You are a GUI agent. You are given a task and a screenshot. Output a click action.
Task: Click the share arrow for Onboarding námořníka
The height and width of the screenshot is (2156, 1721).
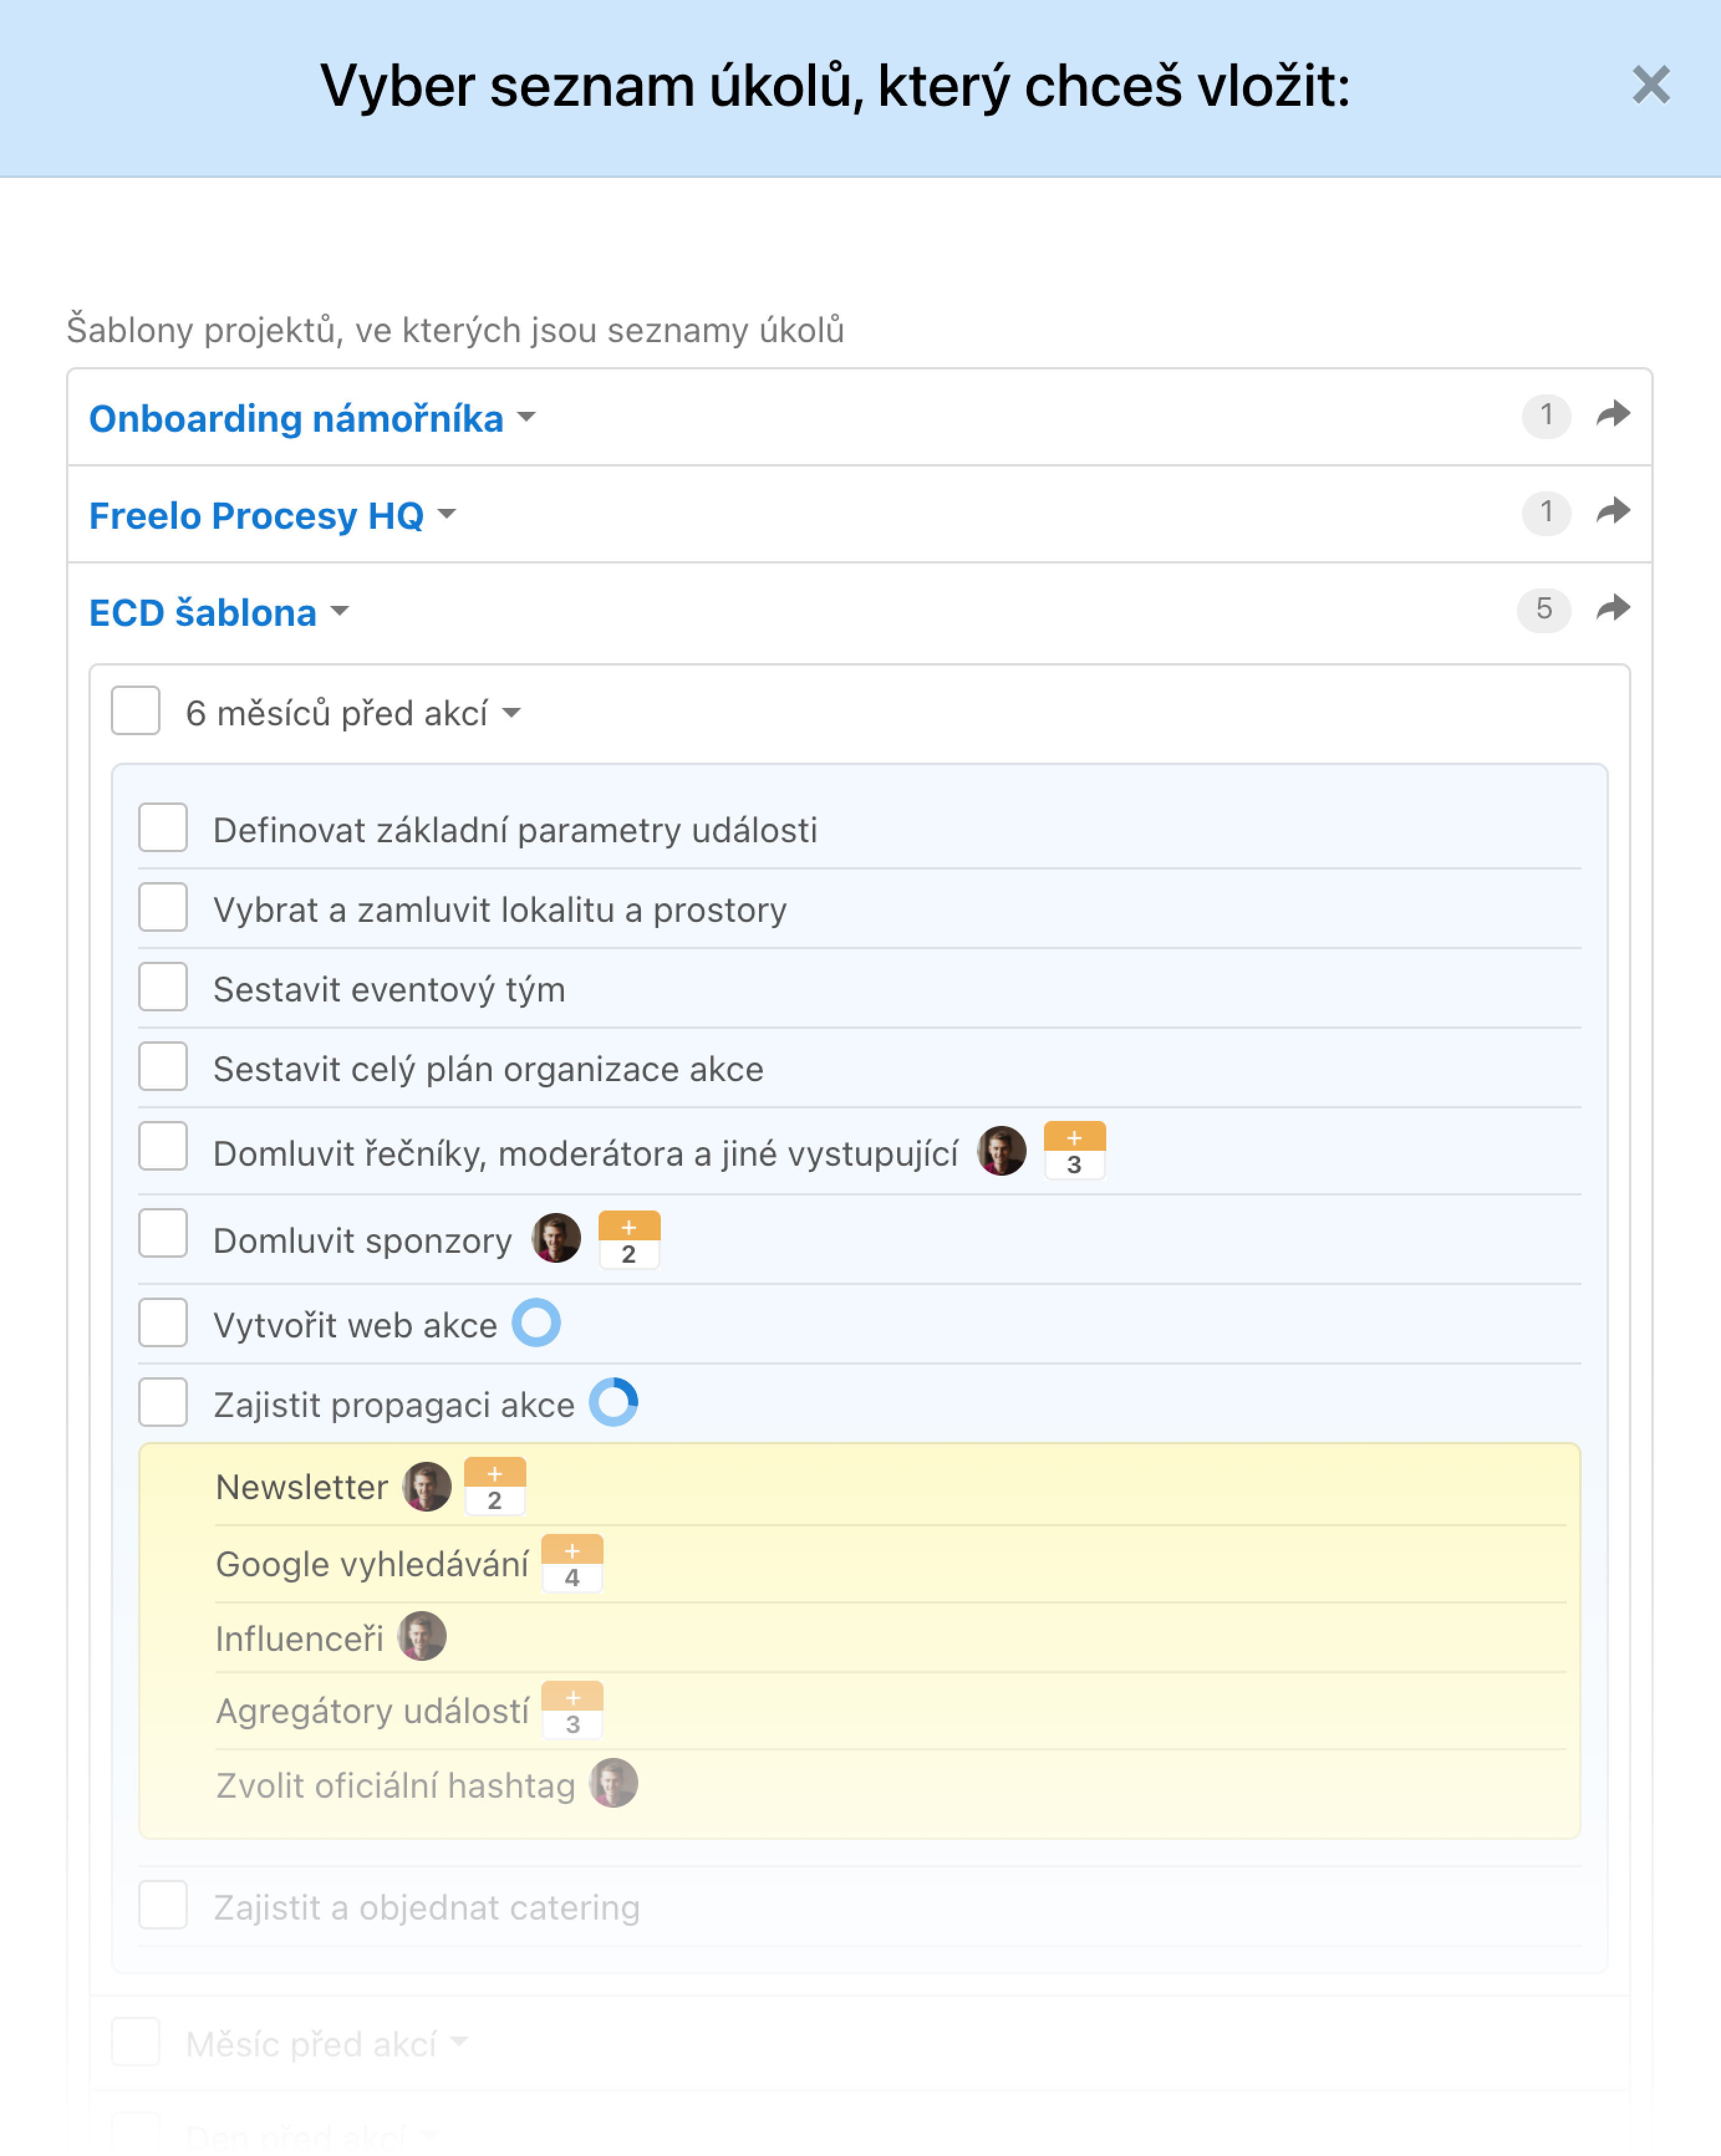pos(1613,414)
